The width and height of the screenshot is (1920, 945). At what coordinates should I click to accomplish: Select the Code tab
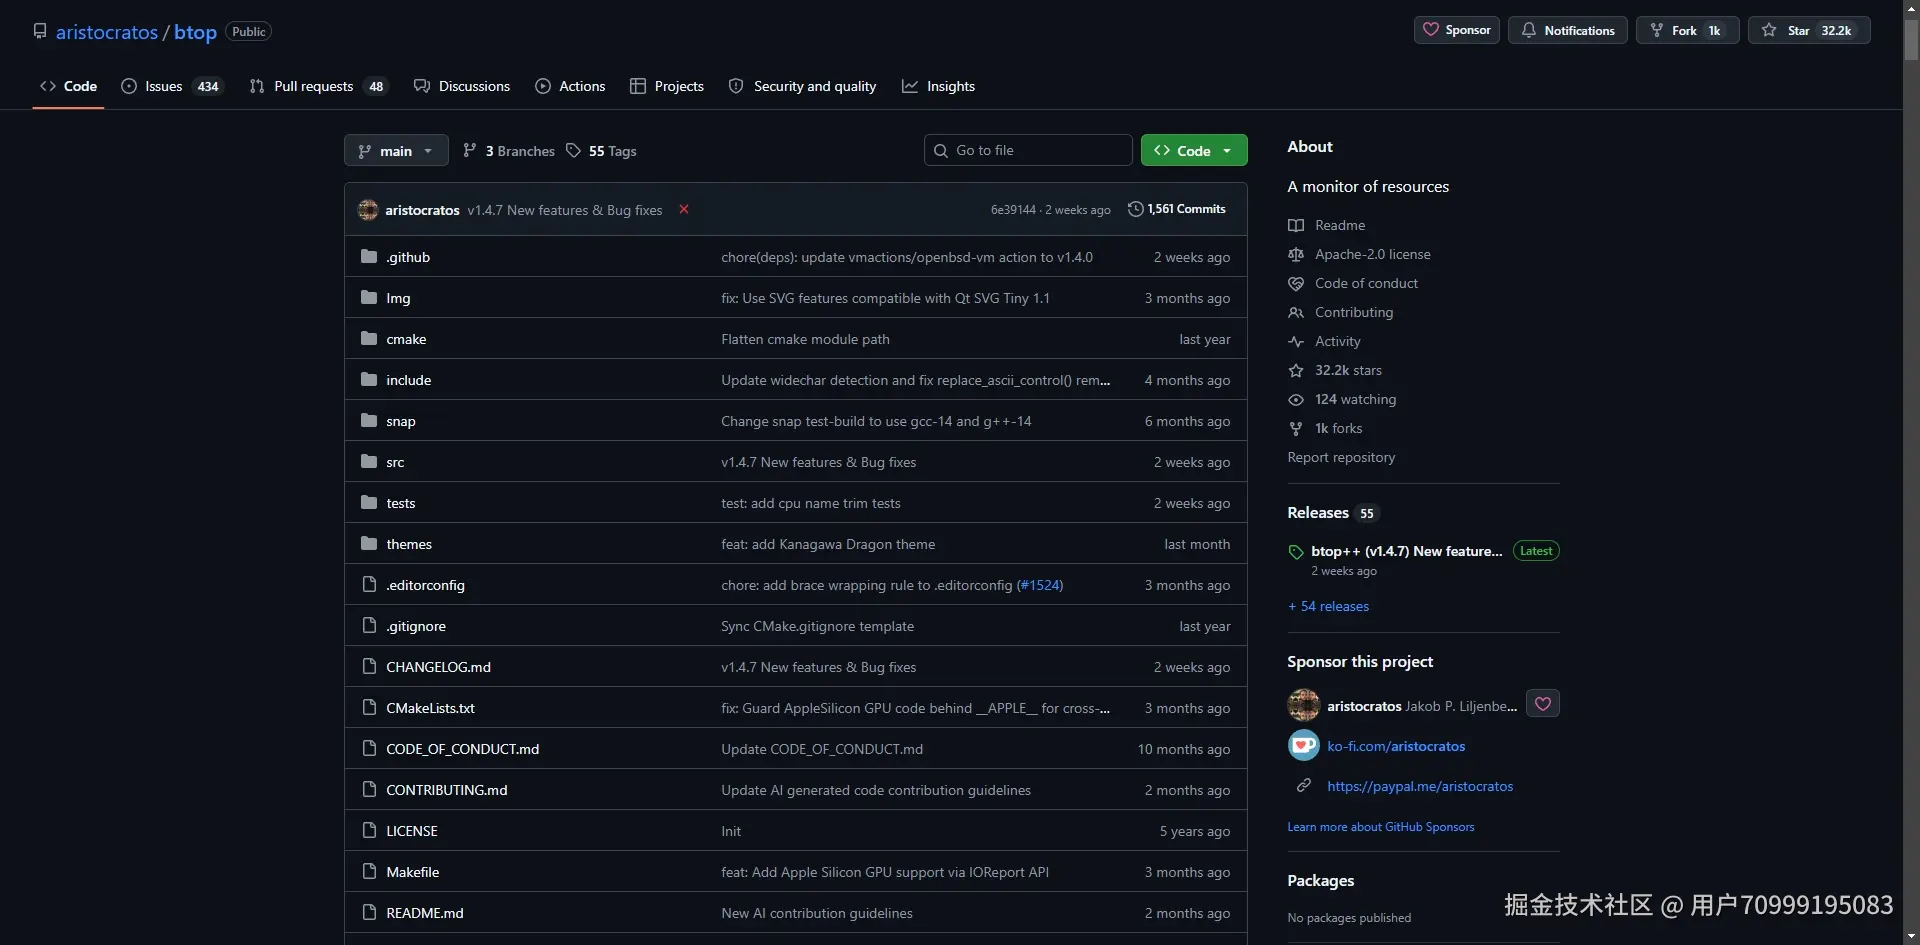tap(68, 86)
